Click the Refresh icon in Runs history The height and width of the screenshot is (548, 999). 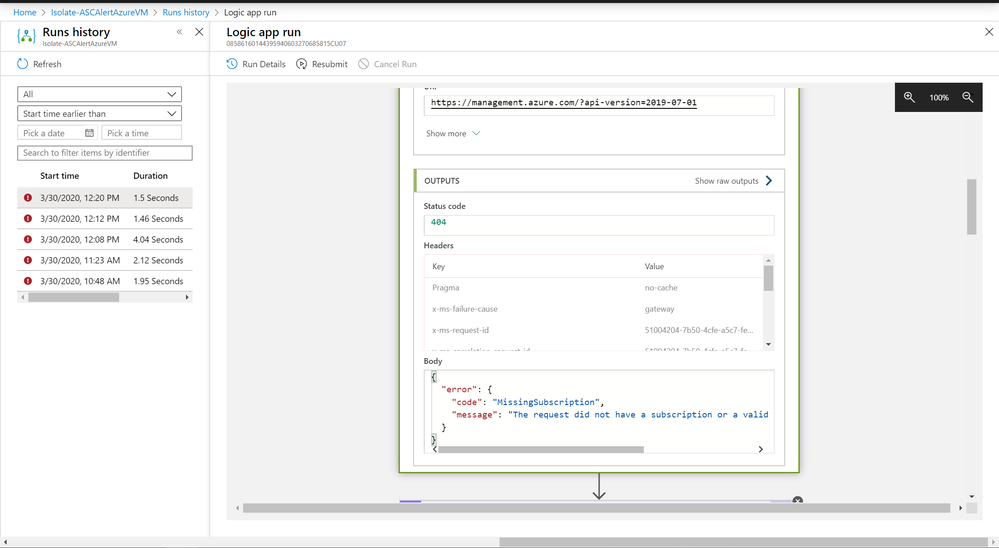pos(22,64)
